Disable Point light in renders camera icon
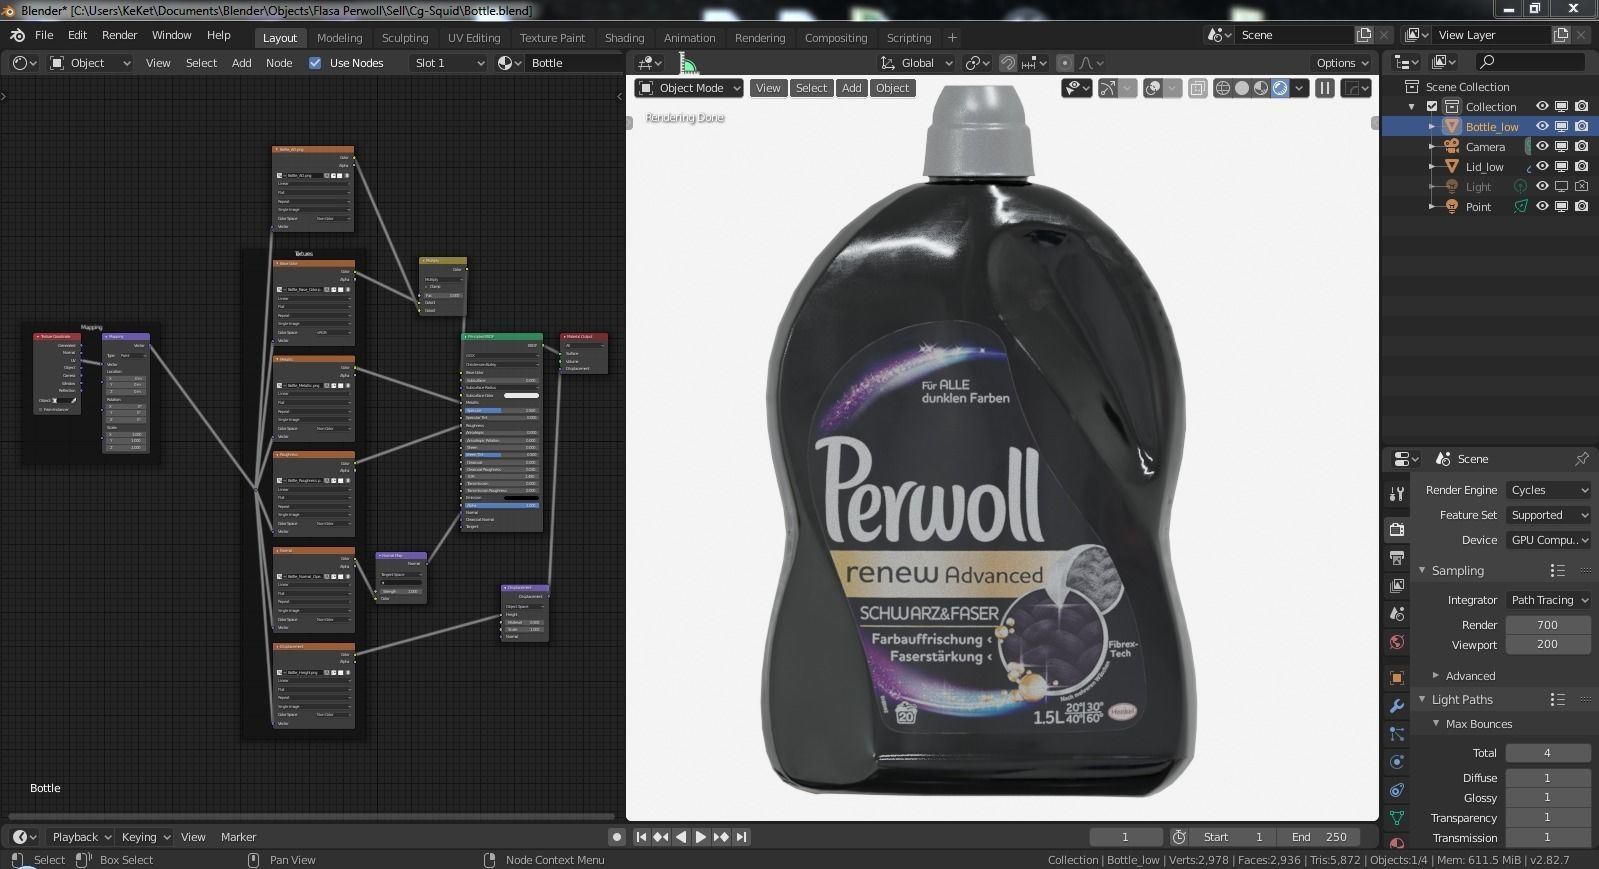This screenshot has height=869, width=1599. [1581, 207]
